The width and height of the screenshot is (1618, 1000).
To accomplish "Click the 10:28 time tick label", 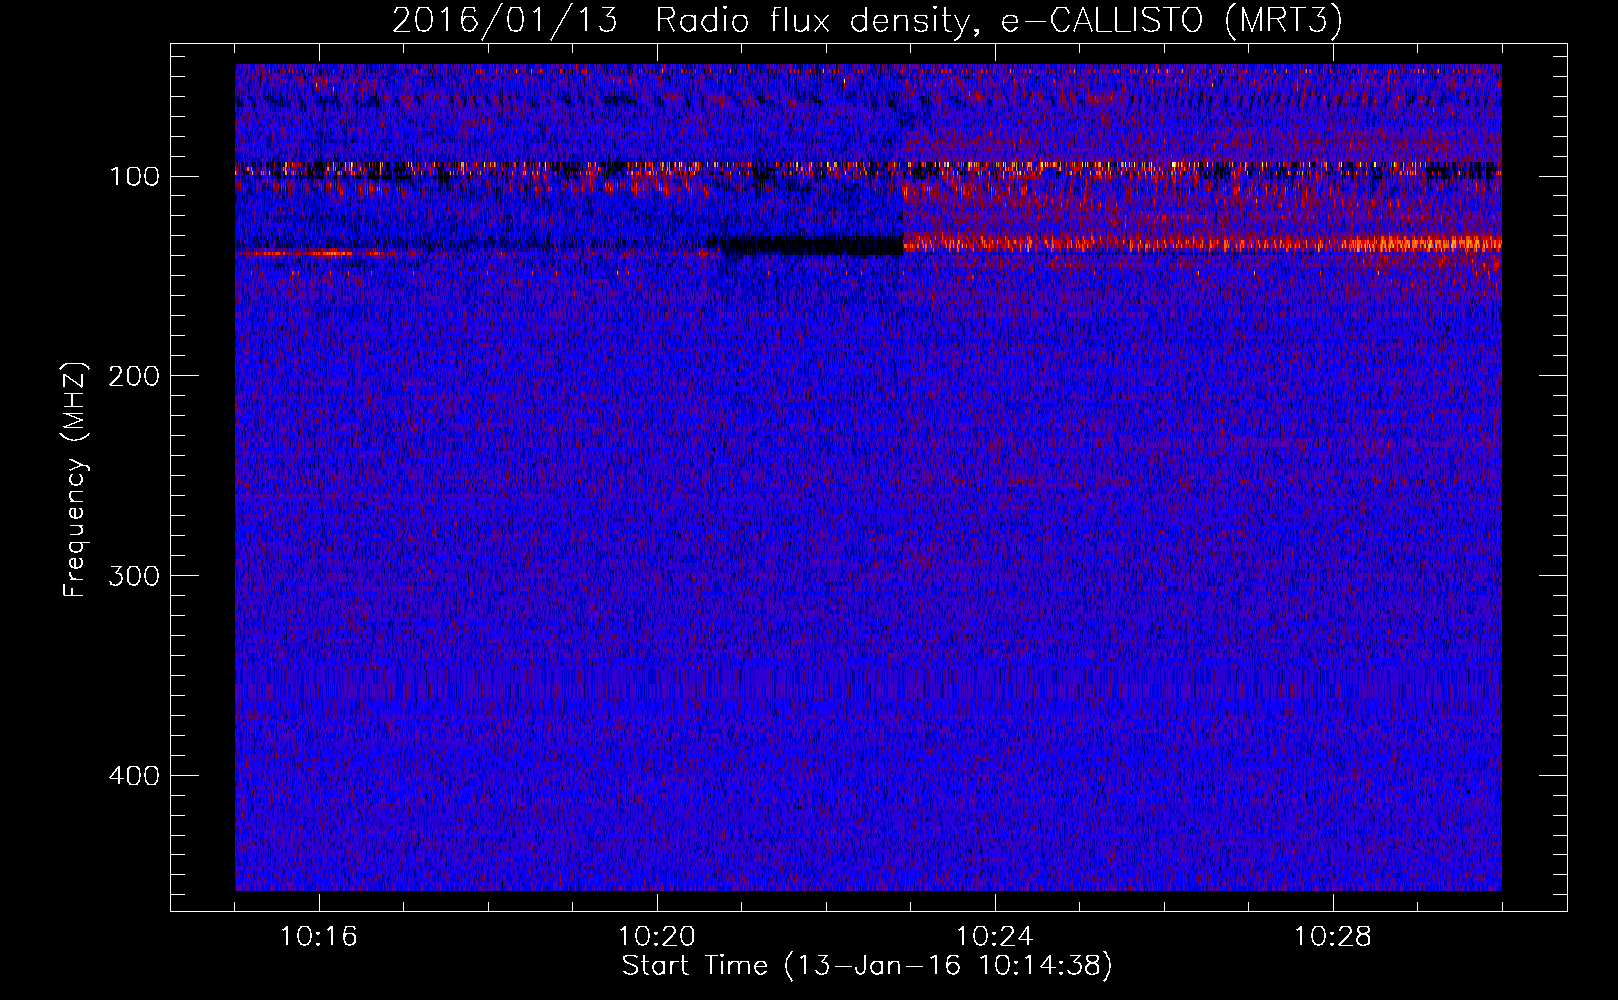I will (1332, 937).
